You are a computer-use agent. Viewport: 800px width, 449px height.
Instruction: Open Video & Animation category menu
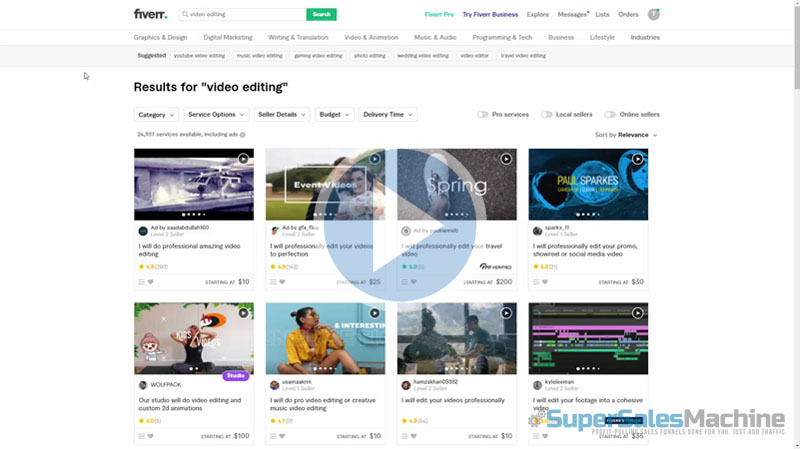(371, 37)
